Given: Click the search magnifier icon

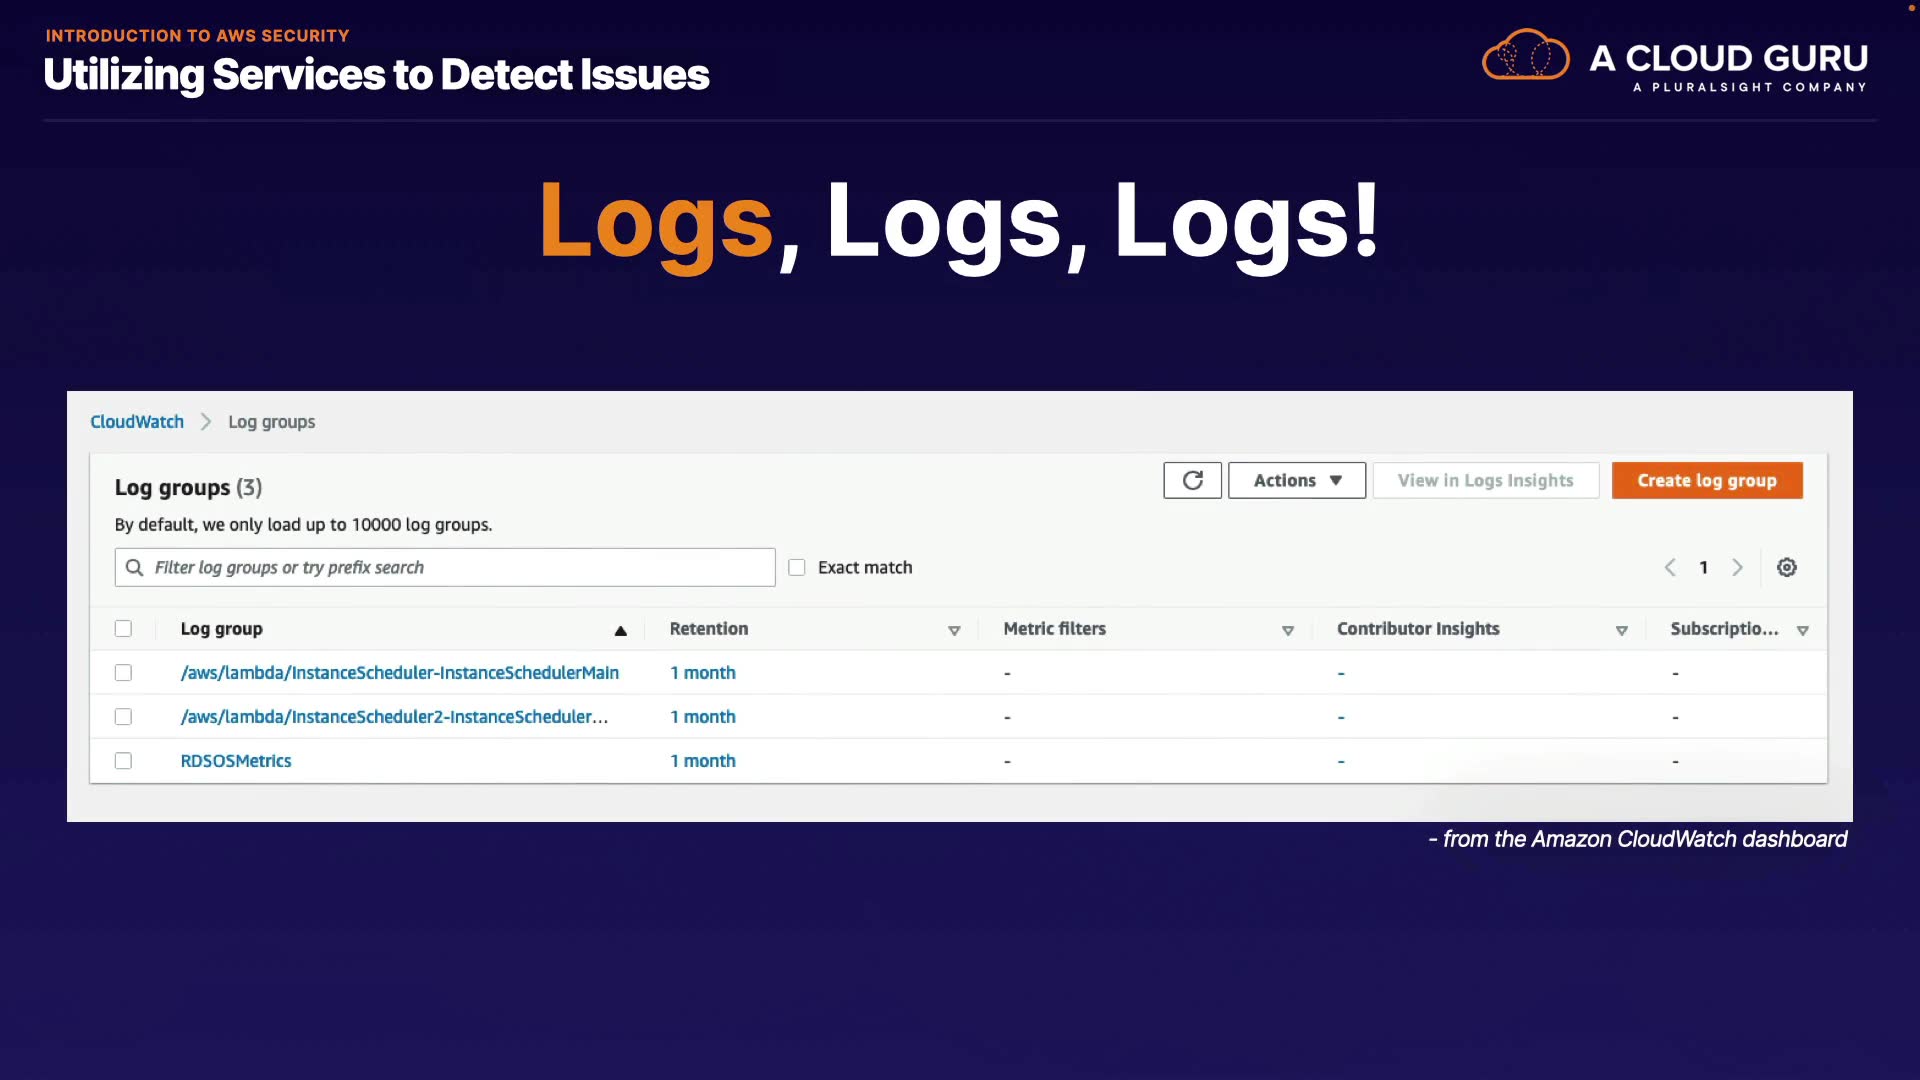Looking at the screenshot, I should point(134,568).
